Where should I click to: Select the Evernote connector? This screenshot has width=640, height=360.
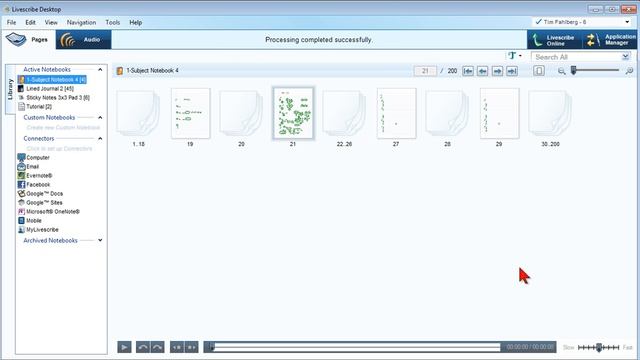click(x=35, y=176)
